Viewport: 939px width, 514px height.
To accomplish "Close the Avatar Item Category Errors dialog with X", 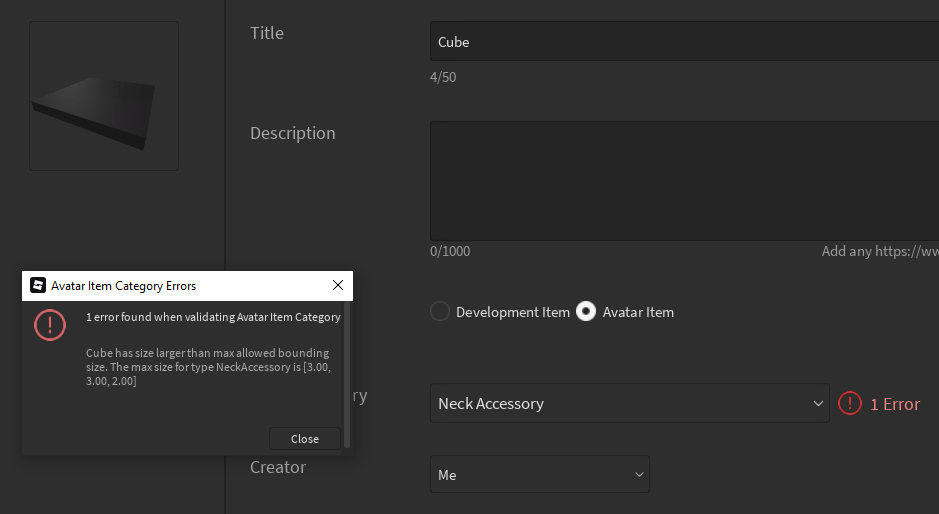I will 337,286.
